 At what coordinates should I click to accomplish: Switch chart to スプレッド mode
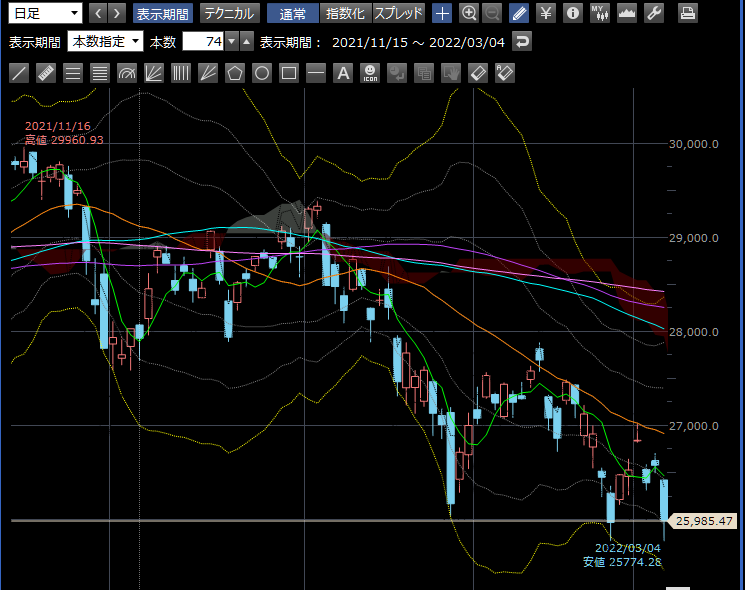pos(398,13)
